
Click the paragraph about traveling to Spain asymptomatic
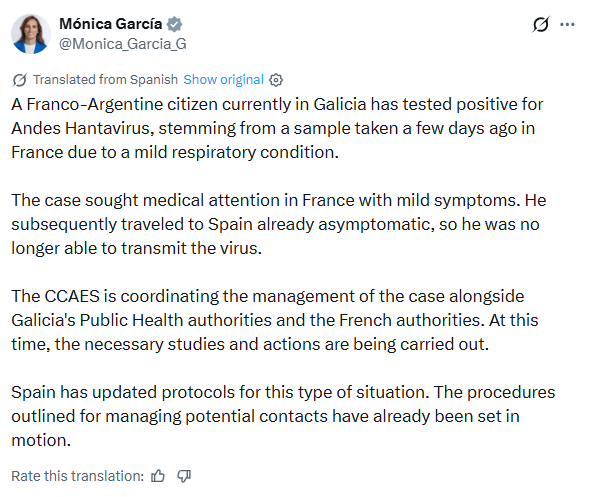point(279,224)
